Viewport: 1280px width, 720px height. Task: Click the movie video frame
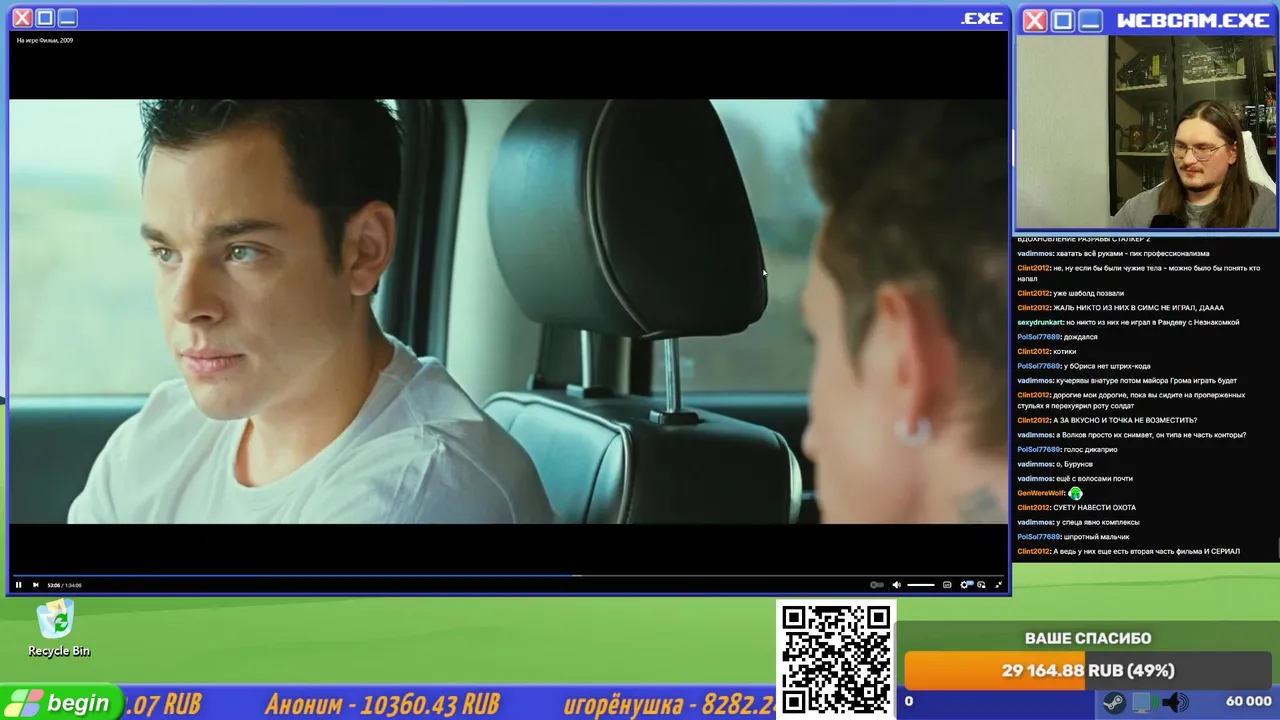tap(508, 310)
